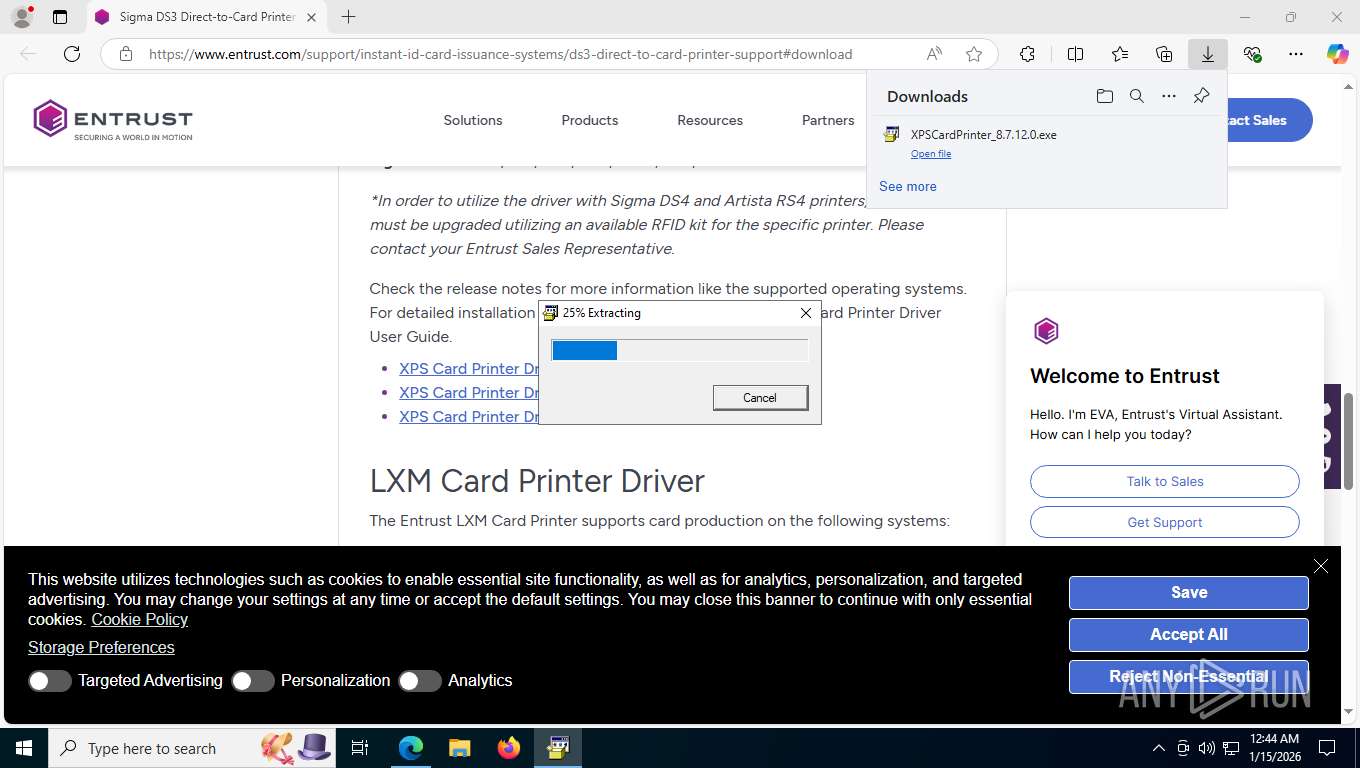
Task: Open Split screen icon
Action: pyautogui.click(x=1075, y=54)
